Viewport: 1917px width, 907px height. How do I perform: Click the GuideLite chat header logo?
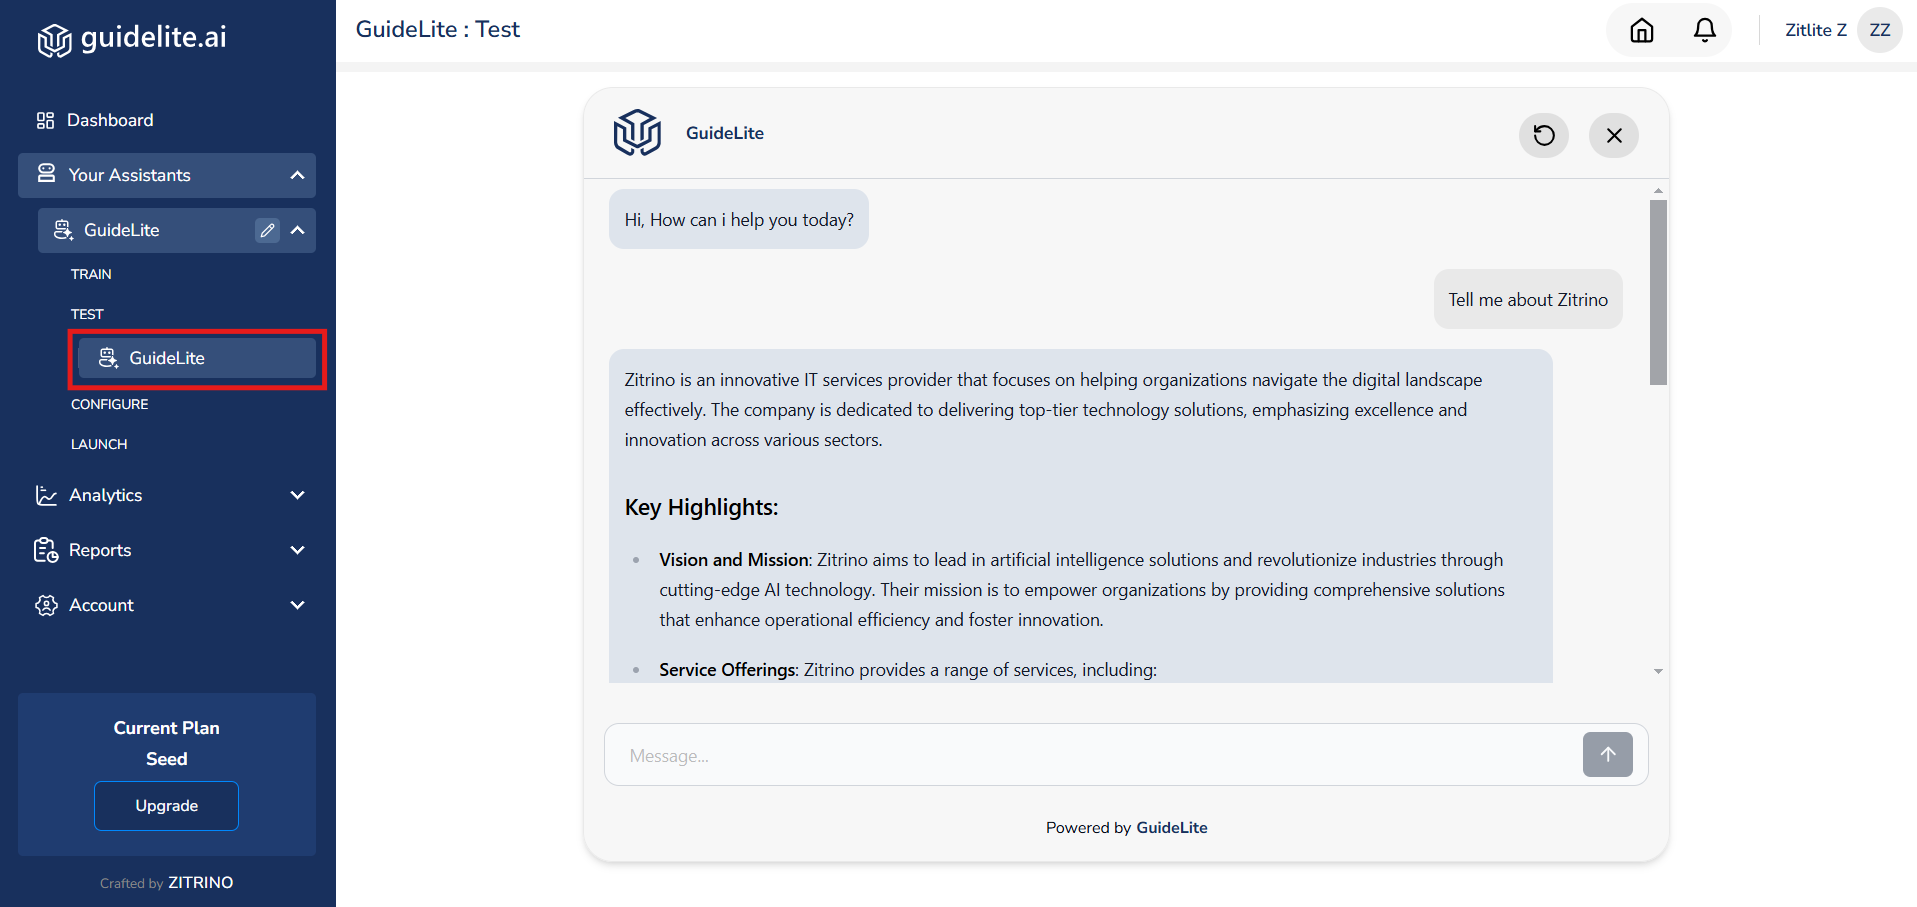point(637,133)
